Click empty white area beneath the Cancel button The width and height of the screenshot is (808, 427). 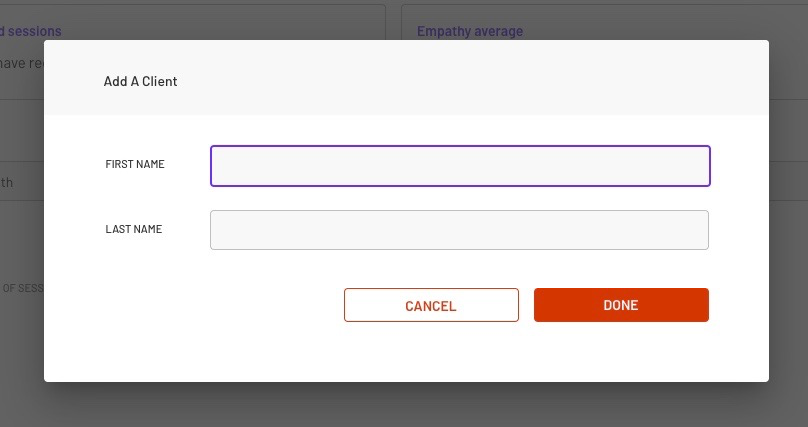[x=431, y=352]
